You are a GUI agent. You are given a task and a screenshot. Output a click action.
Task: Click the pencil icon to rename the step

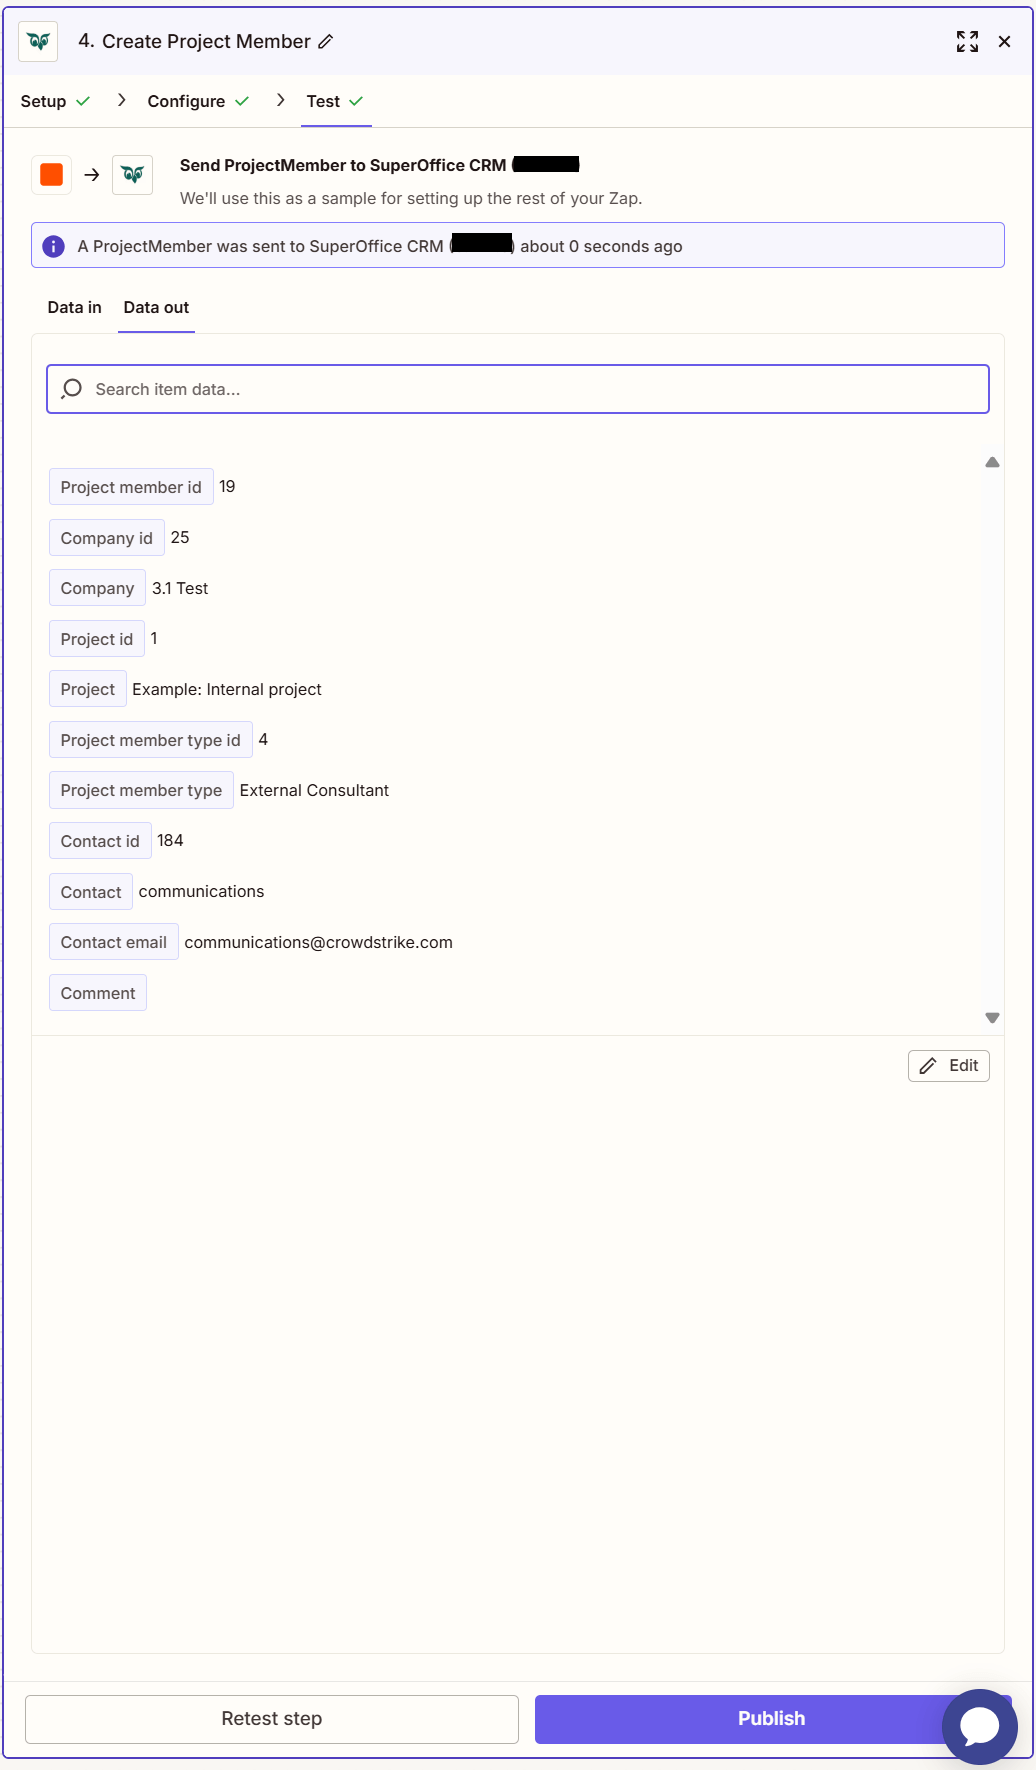326,42
